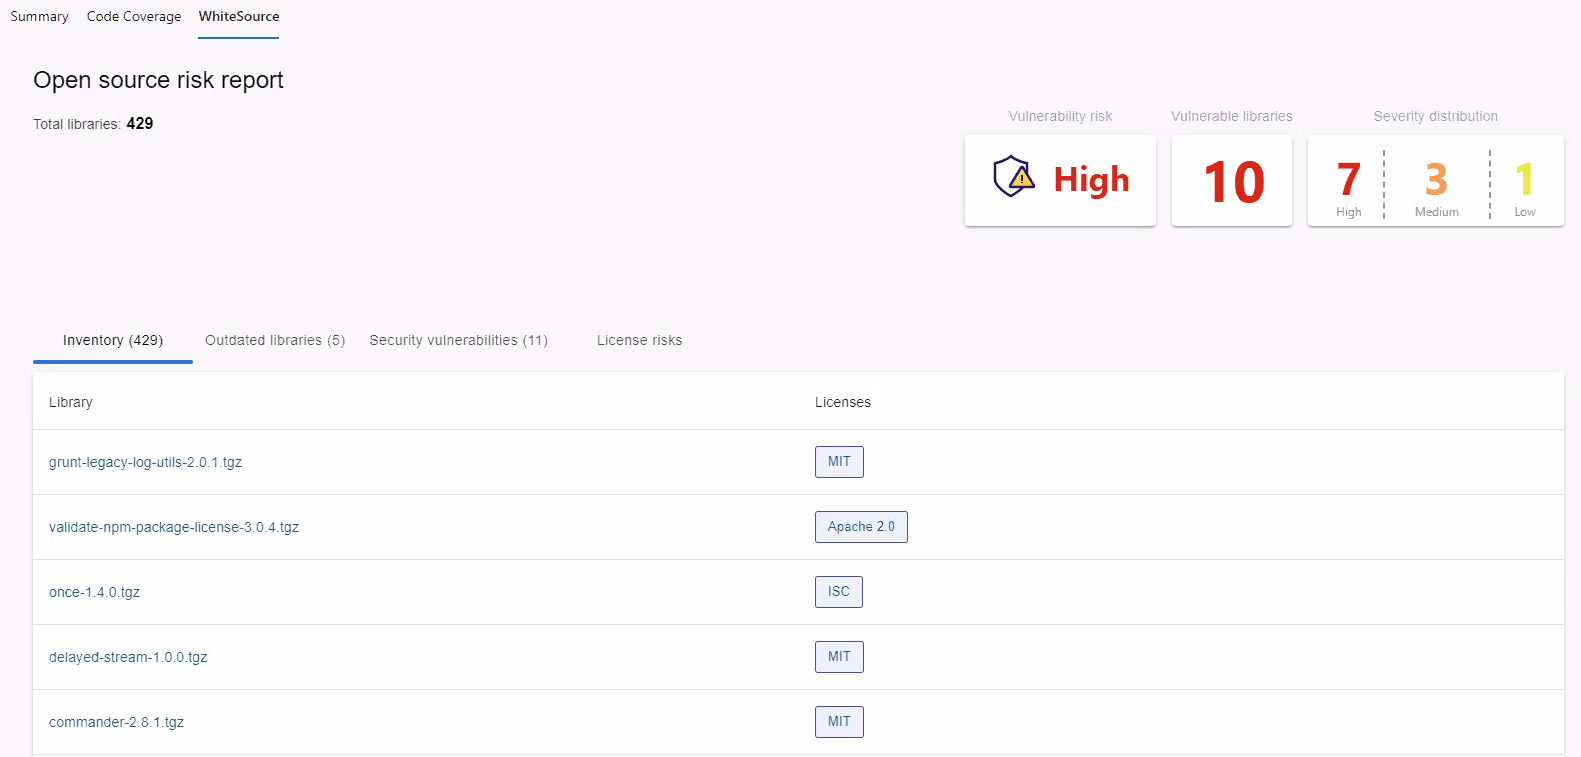Open validate-npm-package-license-3.0.4.tgz link

point(174,528)
